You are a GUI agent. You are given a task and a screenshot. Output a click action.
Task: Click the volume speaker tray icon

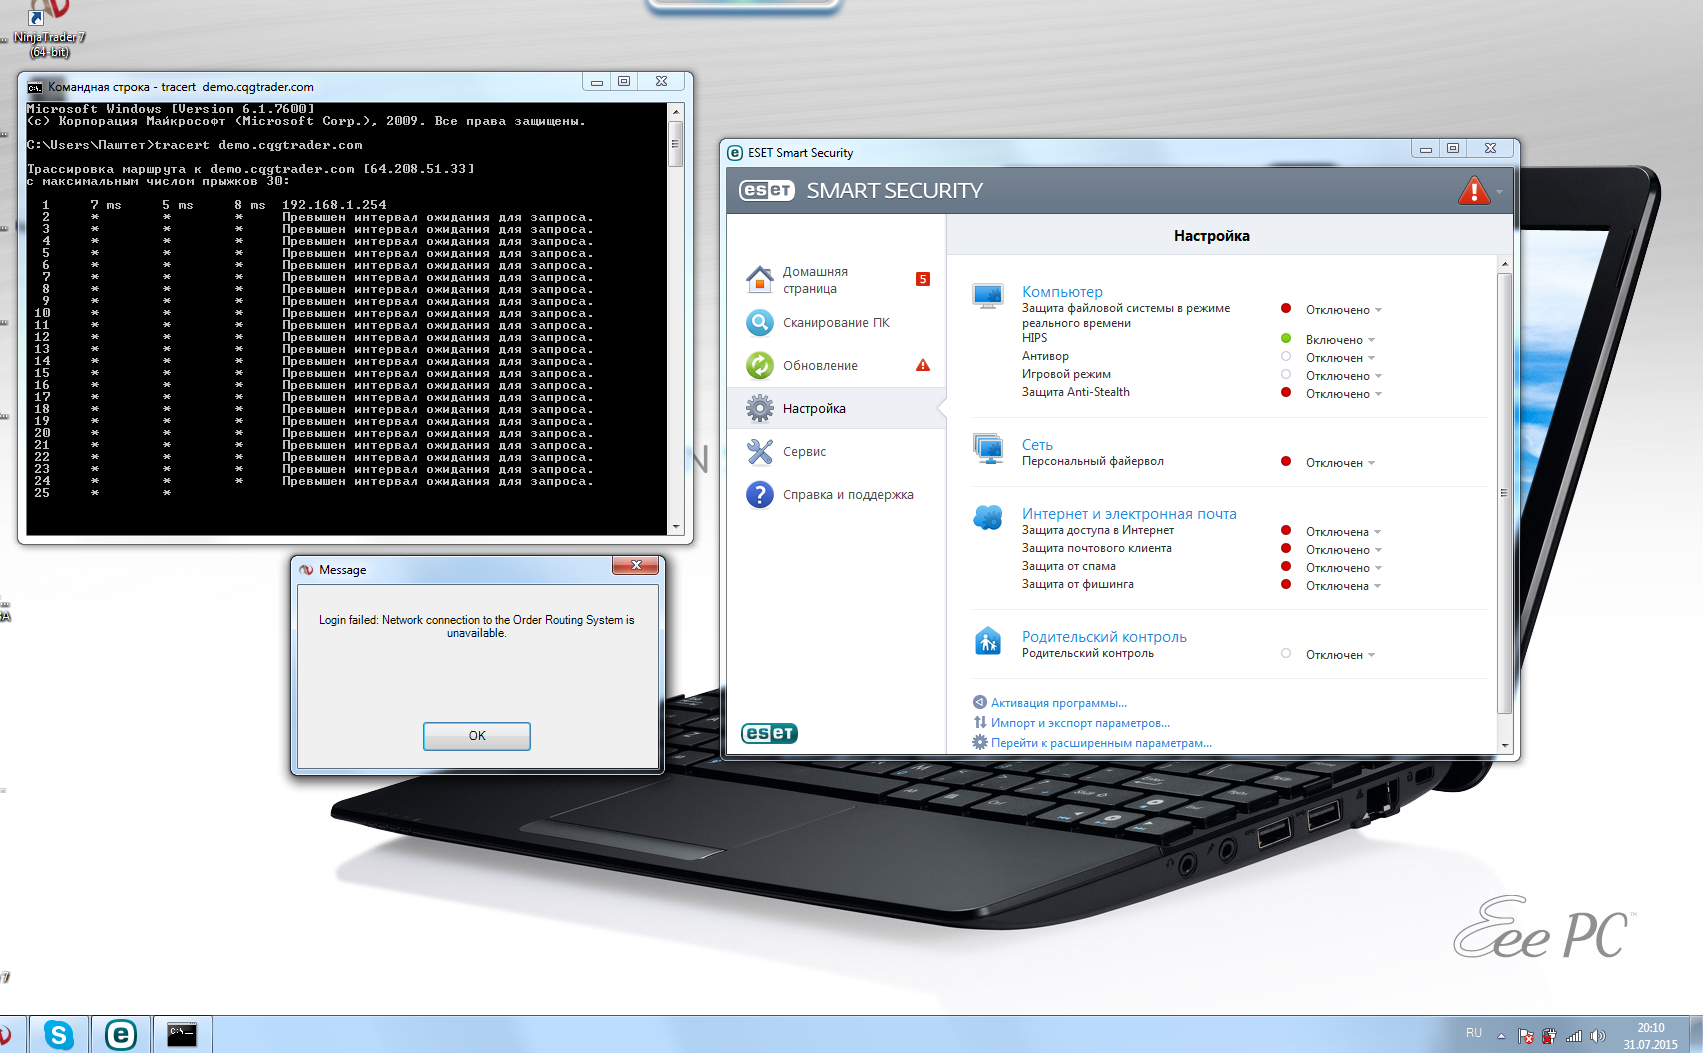(1597, 1036)
